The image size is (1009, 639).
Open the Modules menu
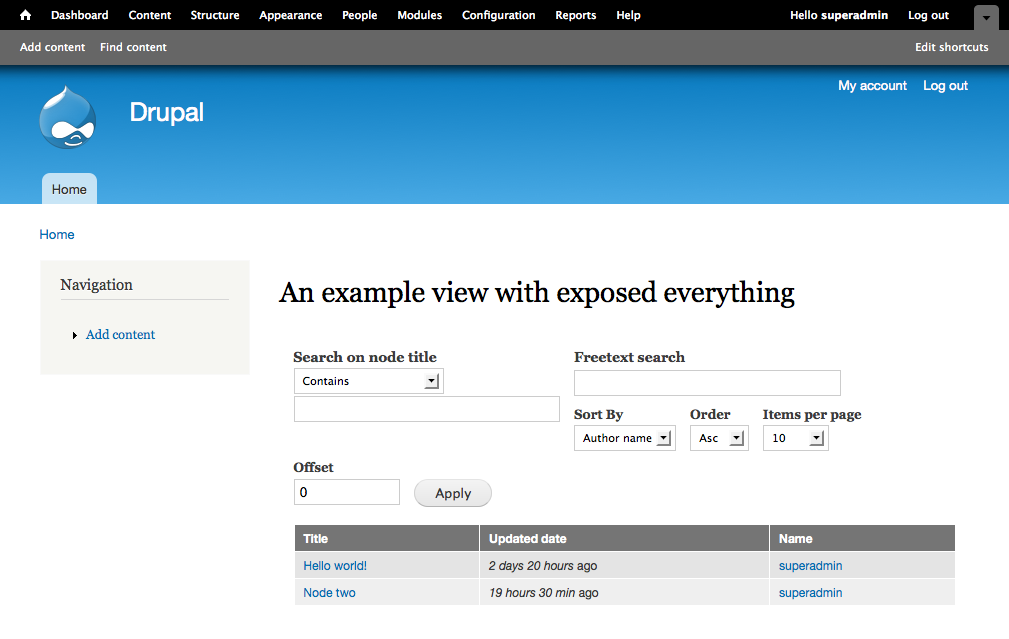pyautogui.click(x=419, y=15)
